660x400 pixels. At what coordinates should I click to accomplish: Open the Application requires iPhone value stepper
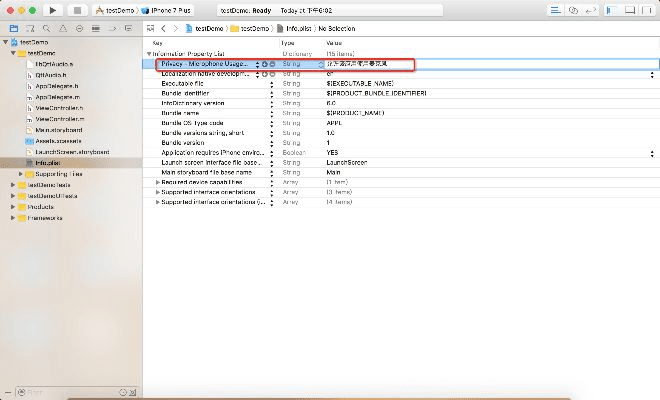coord(652,156)
